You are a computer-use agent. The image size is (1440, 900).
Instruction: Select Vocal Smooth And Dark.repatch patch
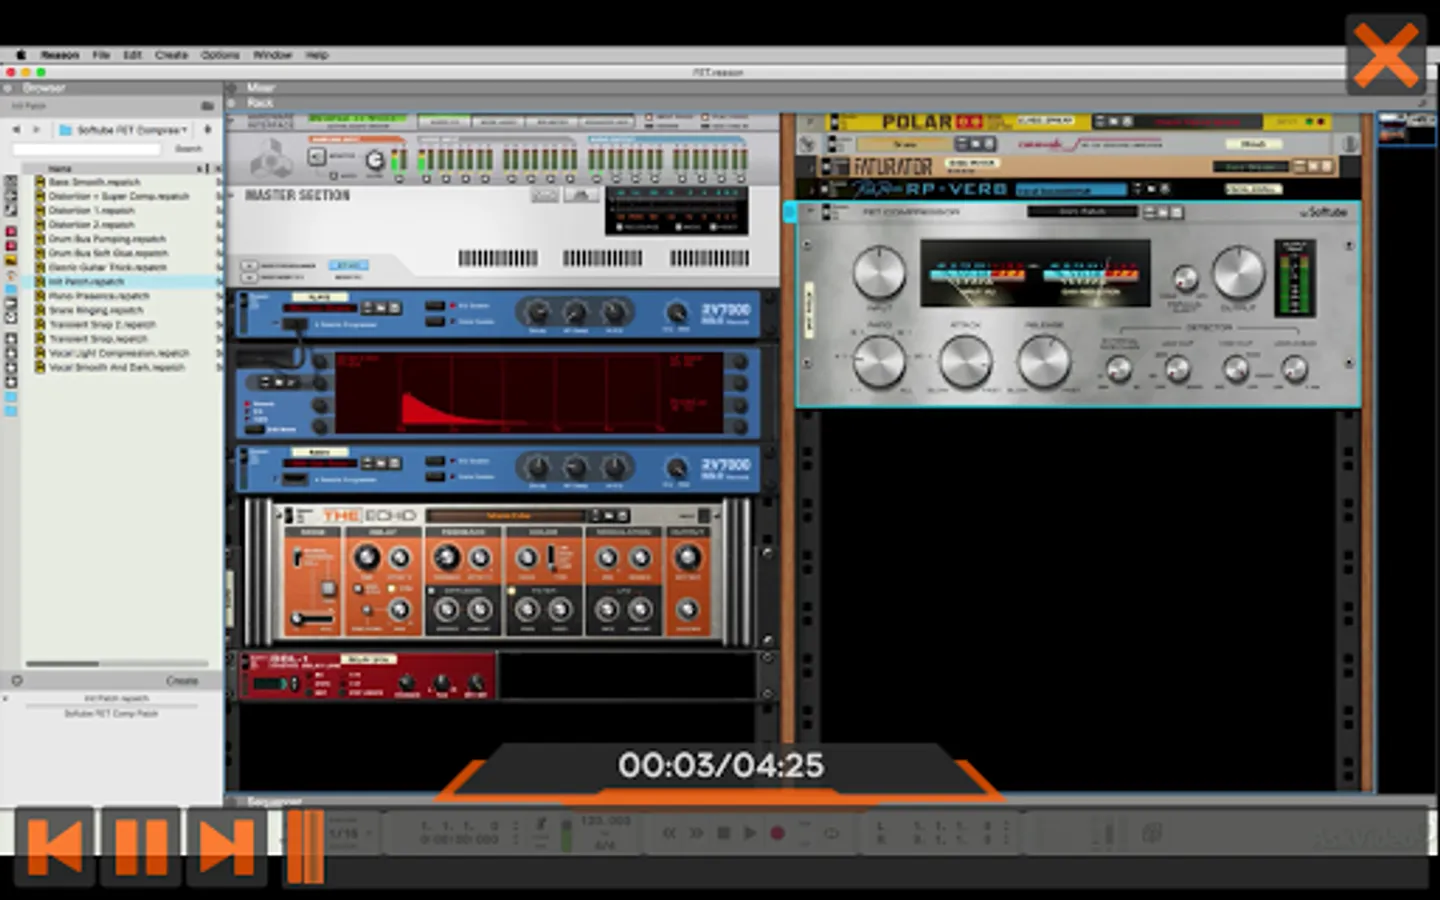click(117, 367)
